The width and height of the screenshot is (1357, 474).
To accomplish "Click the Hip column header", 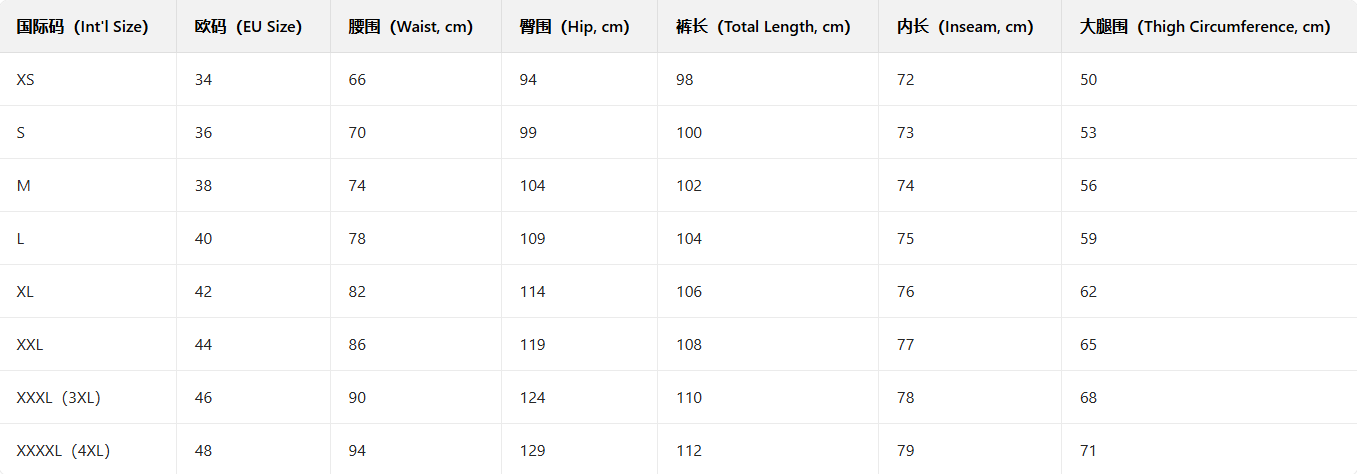I will 574,27.
